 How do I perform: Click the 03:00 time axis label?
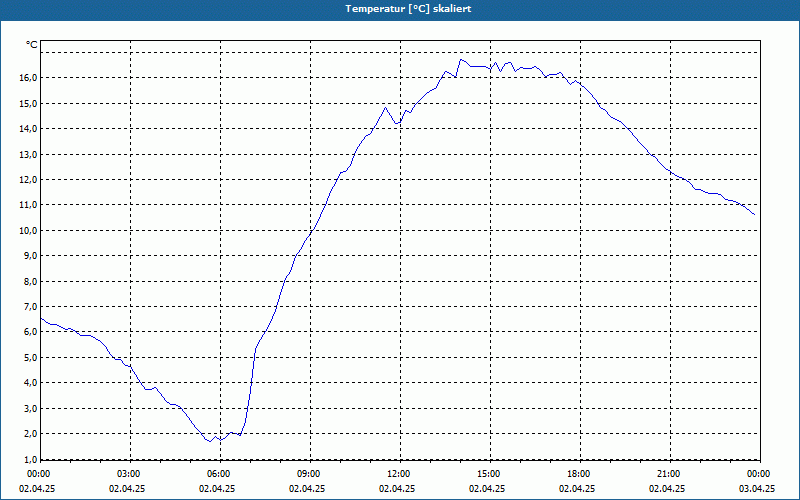pyautogui.click(x=131, y=474)
